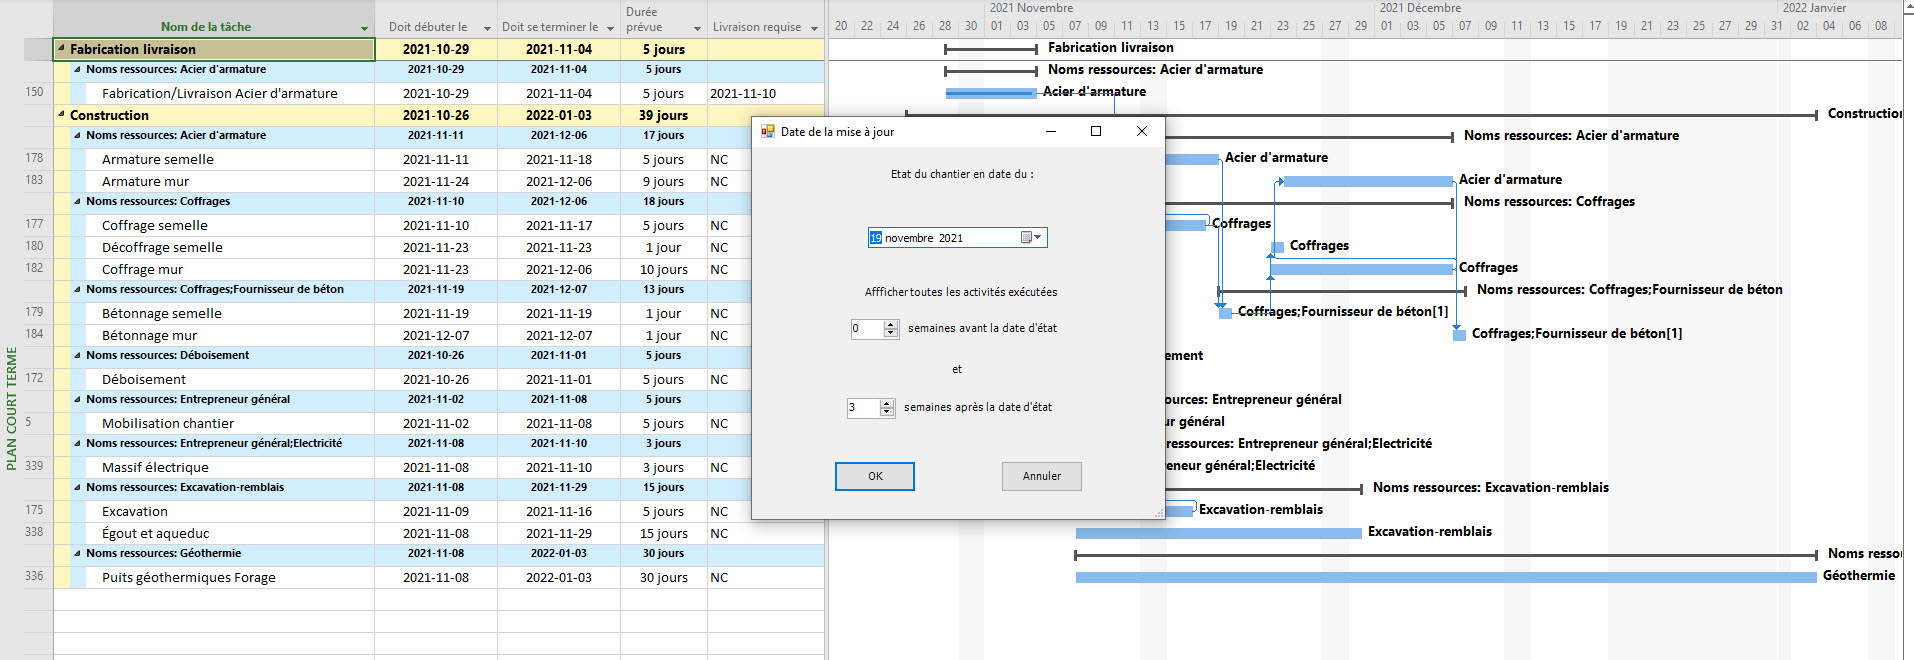This screenshot has height=660, width=1914.
Task: Click the Géothermie Gantt bar
Action: [x=1445, y=577]
